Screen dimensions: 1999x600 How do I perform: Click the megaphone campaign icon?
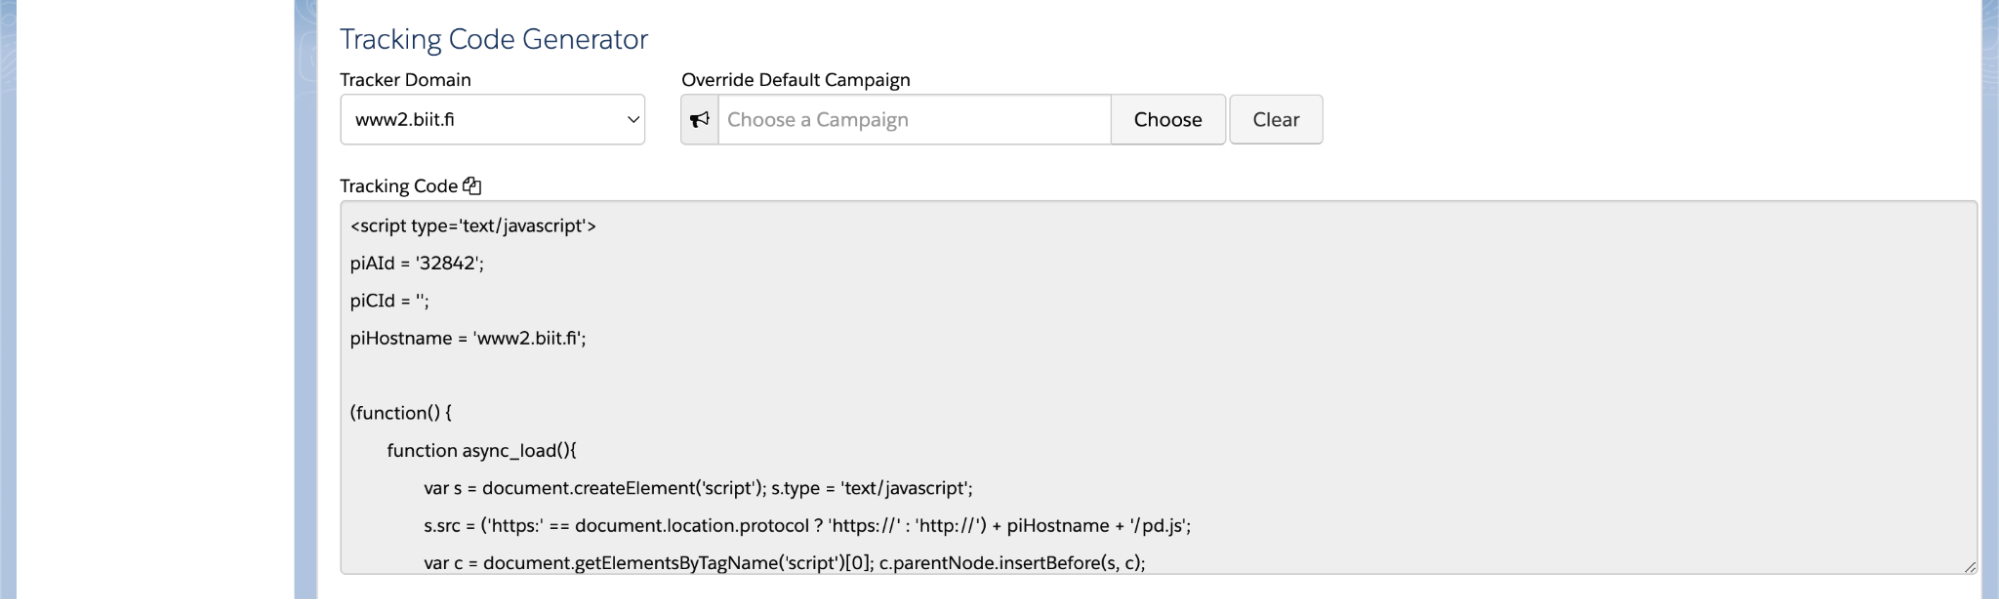pyautogui.click(x=700, y=120)
